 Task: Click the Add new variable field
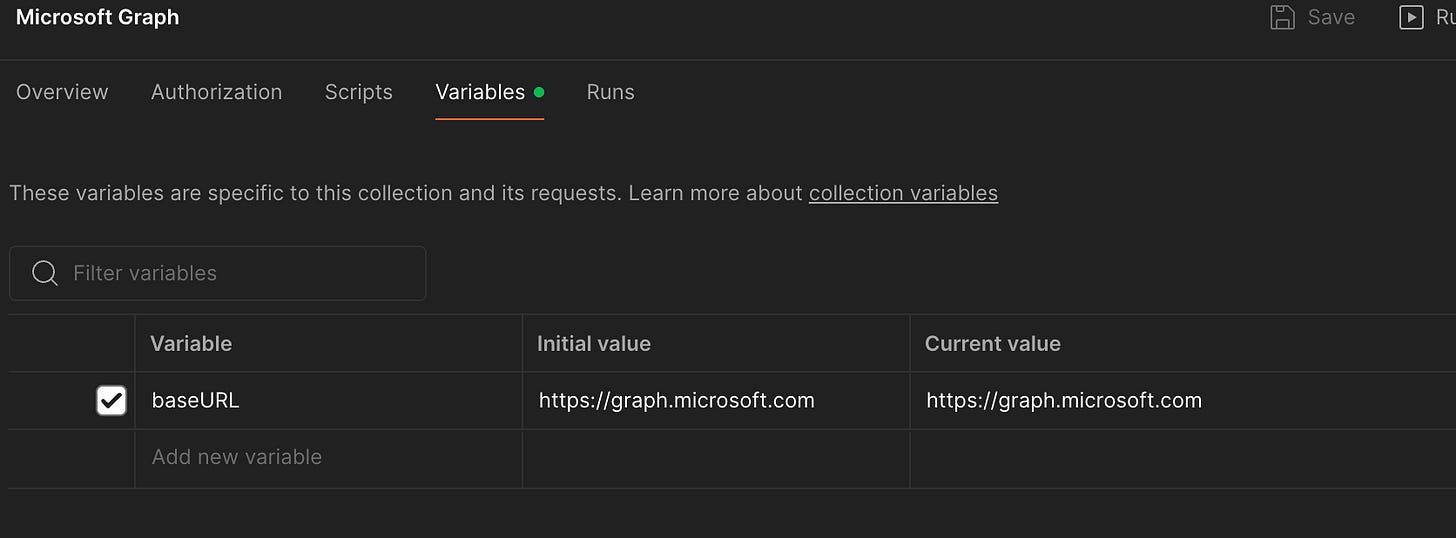[328, 458]
